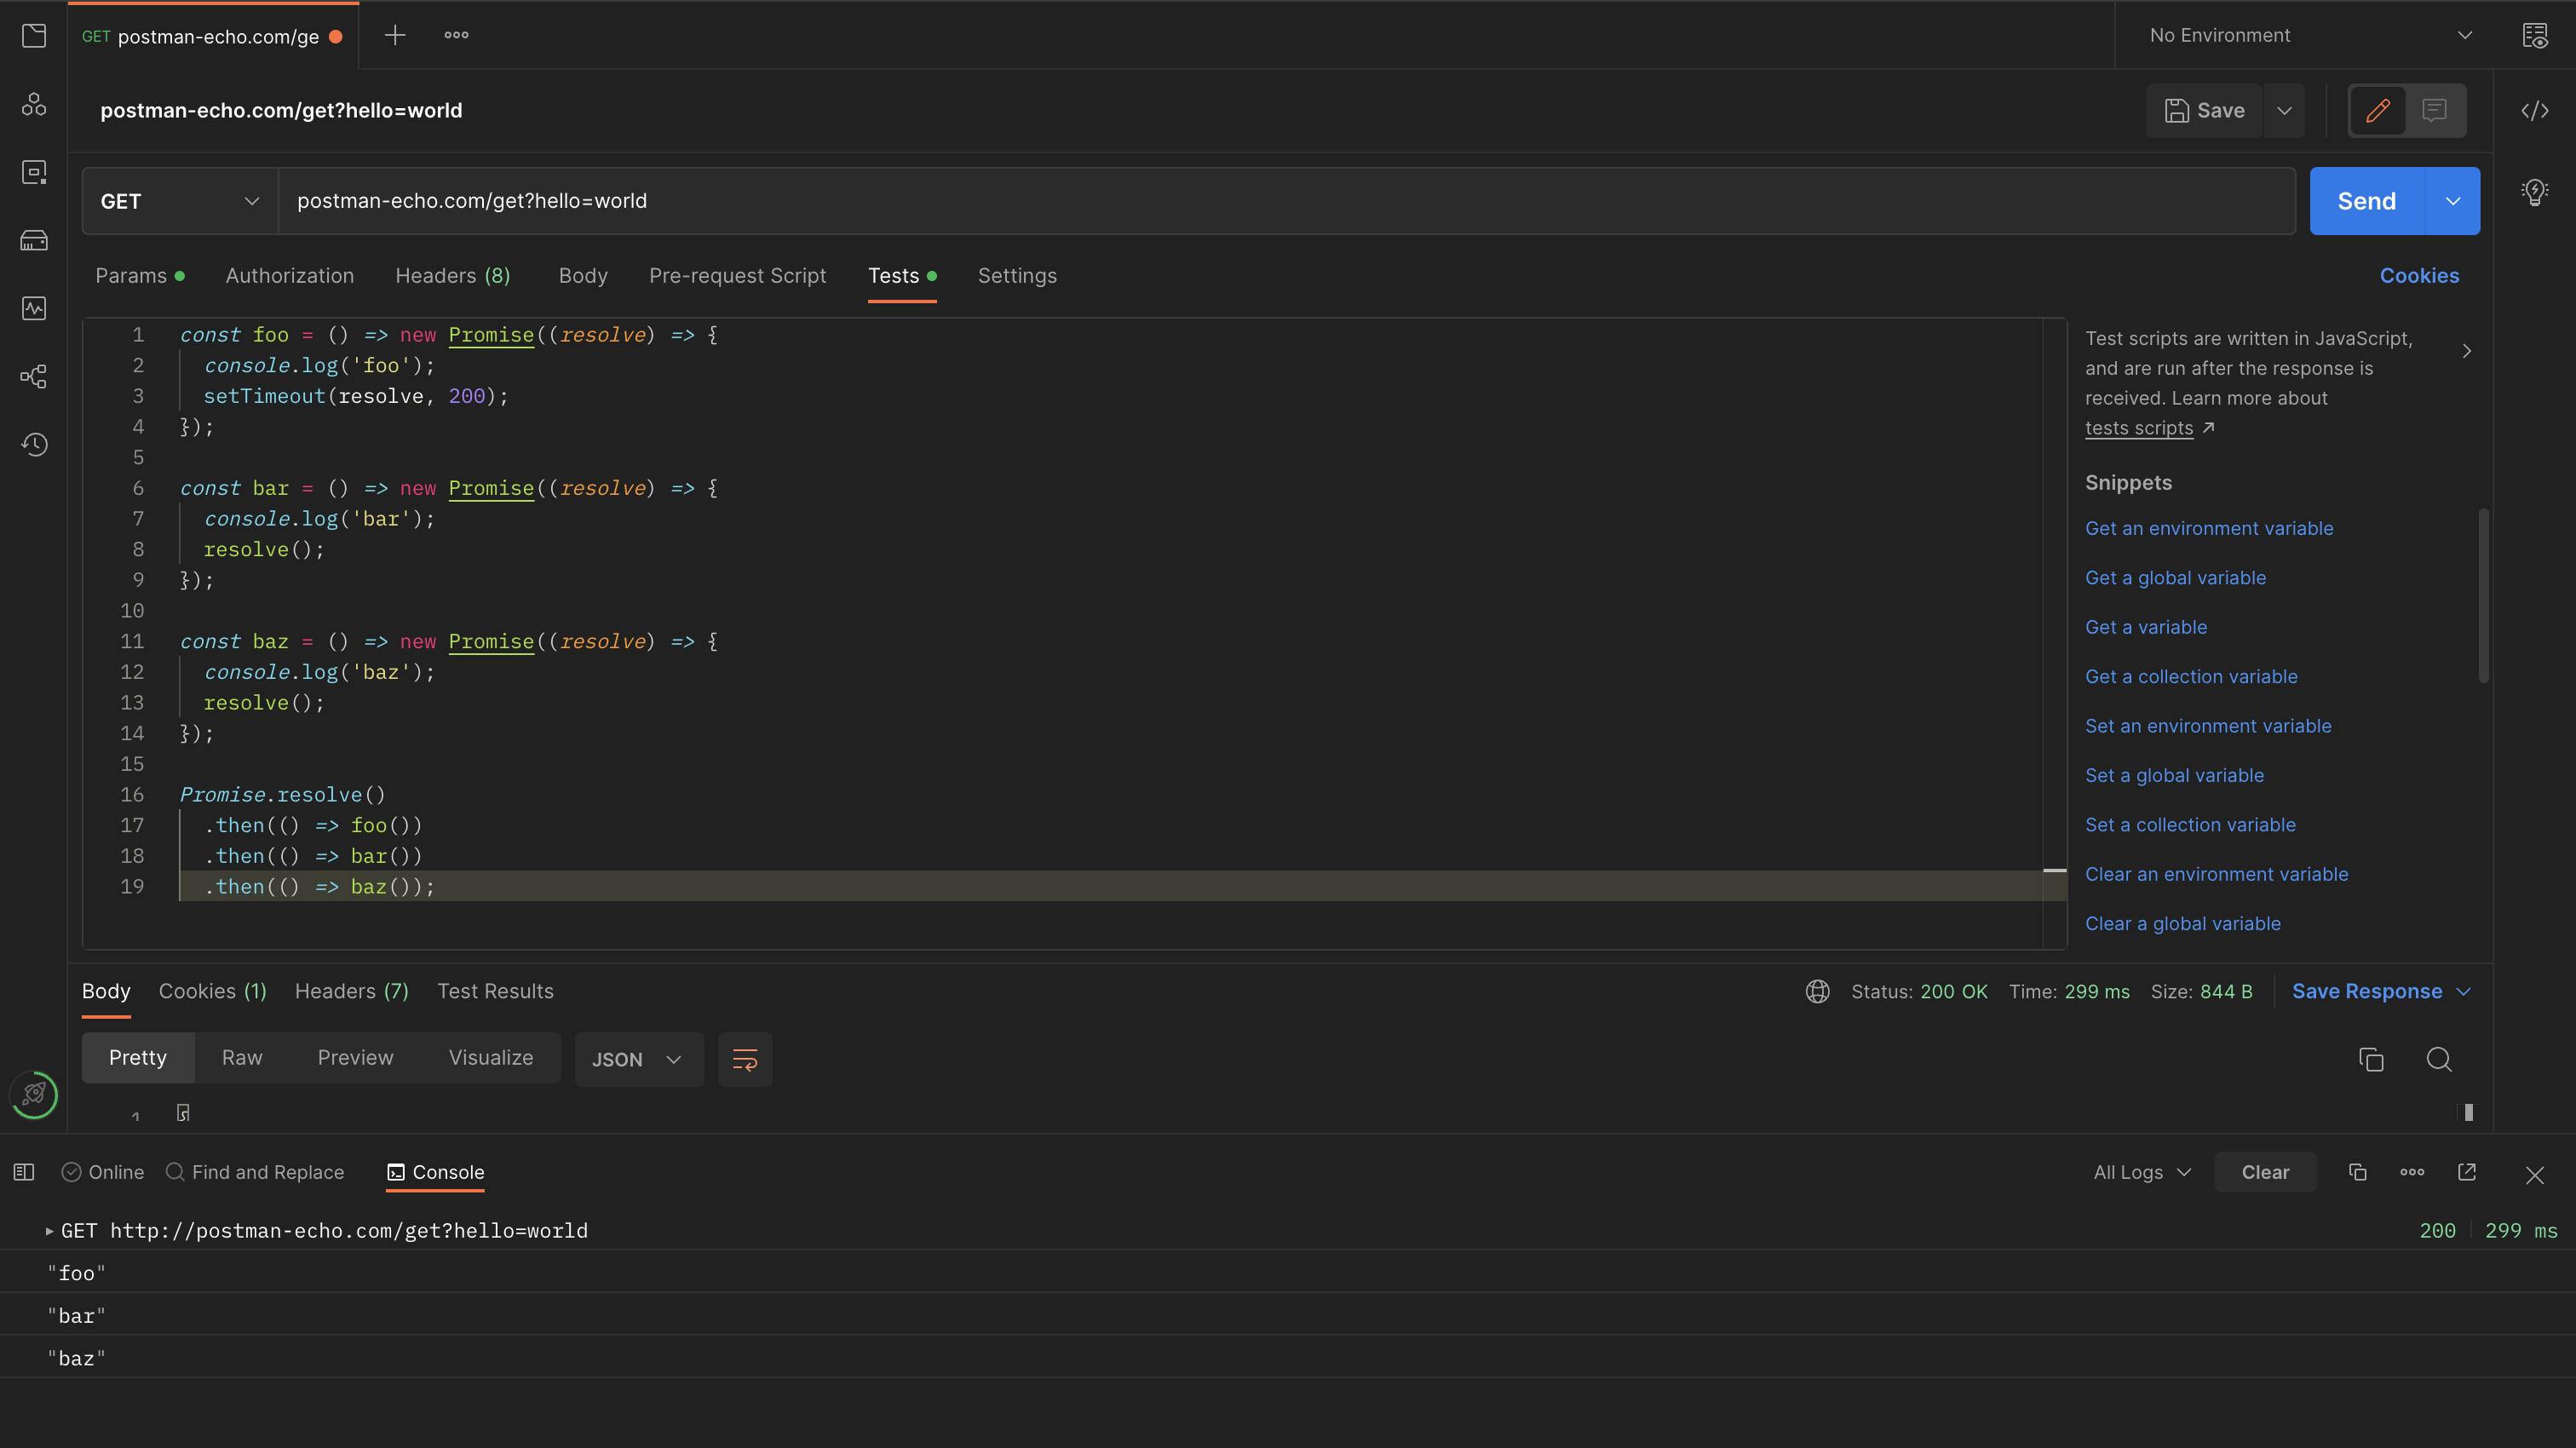This screenshot has height=1448, width=2576.
Task: Open Flows from the left sidebar
Action: 33,376
